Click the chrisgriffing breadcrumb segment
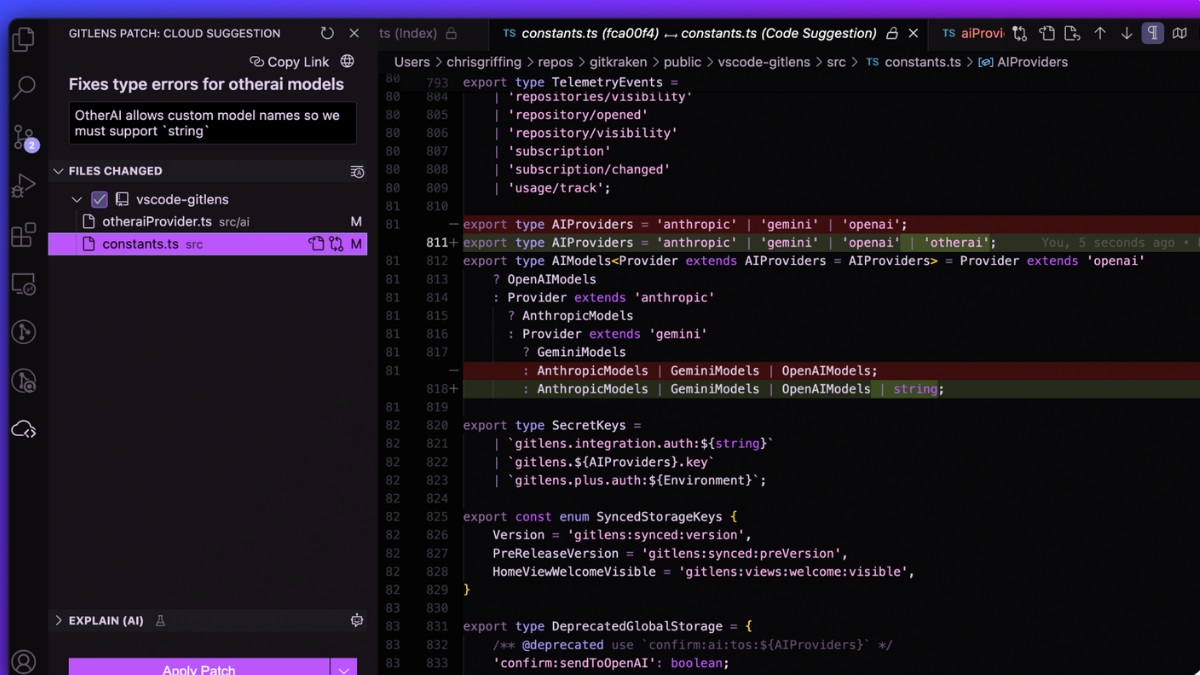1200x675 pixels. pos(484,62)
